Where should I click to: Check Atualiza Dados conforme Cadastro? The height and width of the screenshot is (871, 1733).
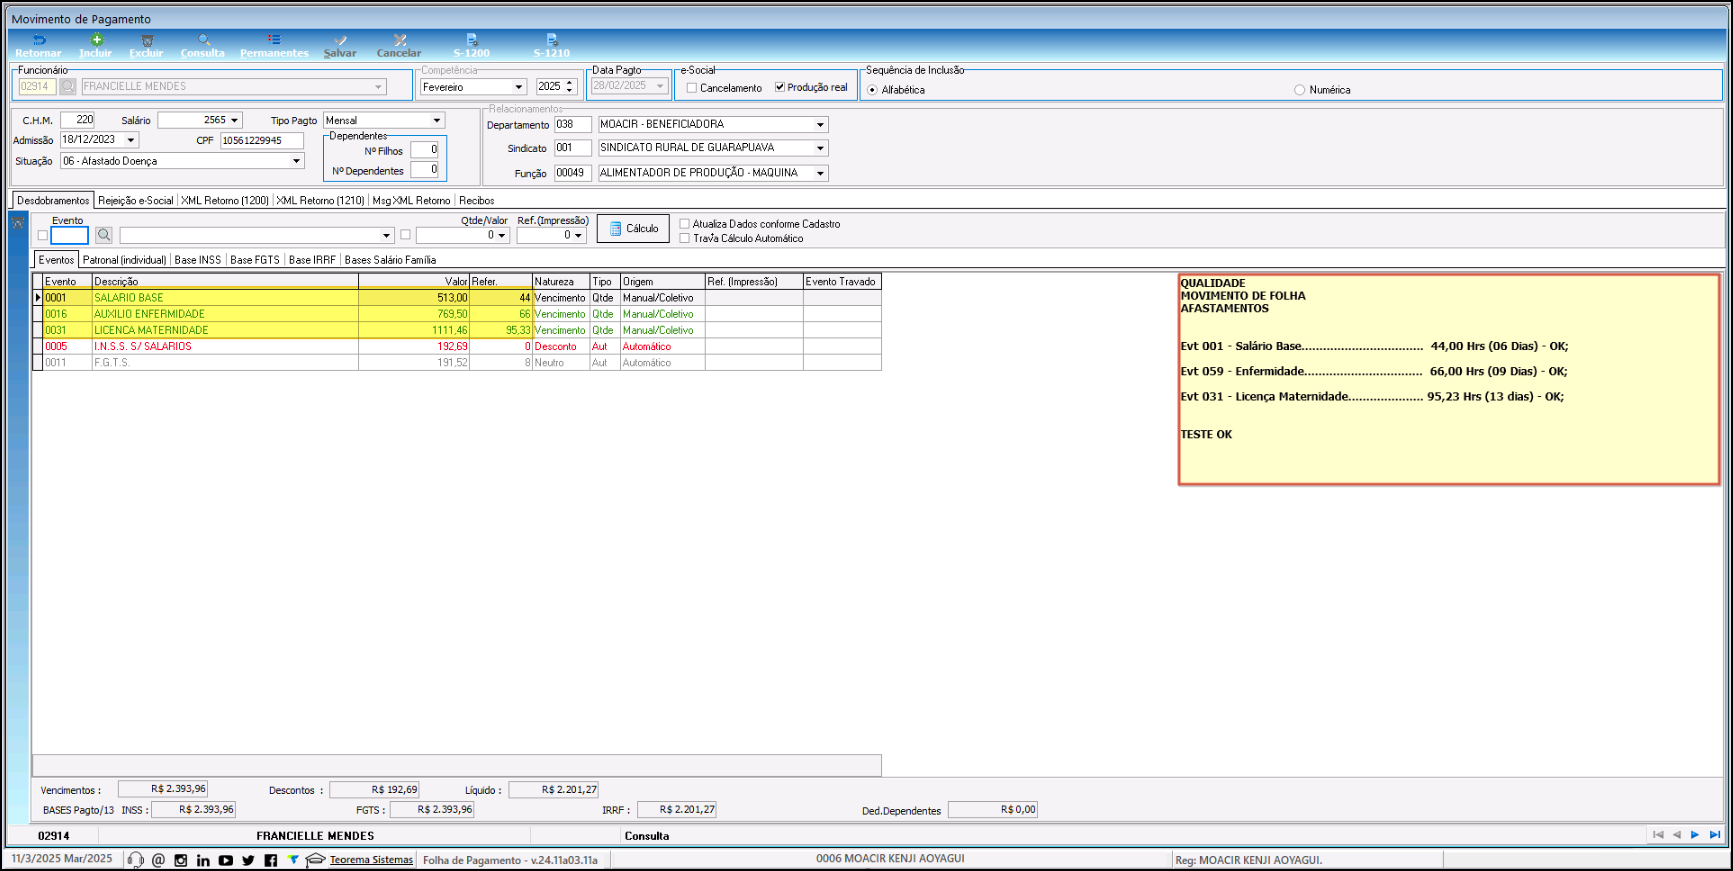[x=685, y=224]
